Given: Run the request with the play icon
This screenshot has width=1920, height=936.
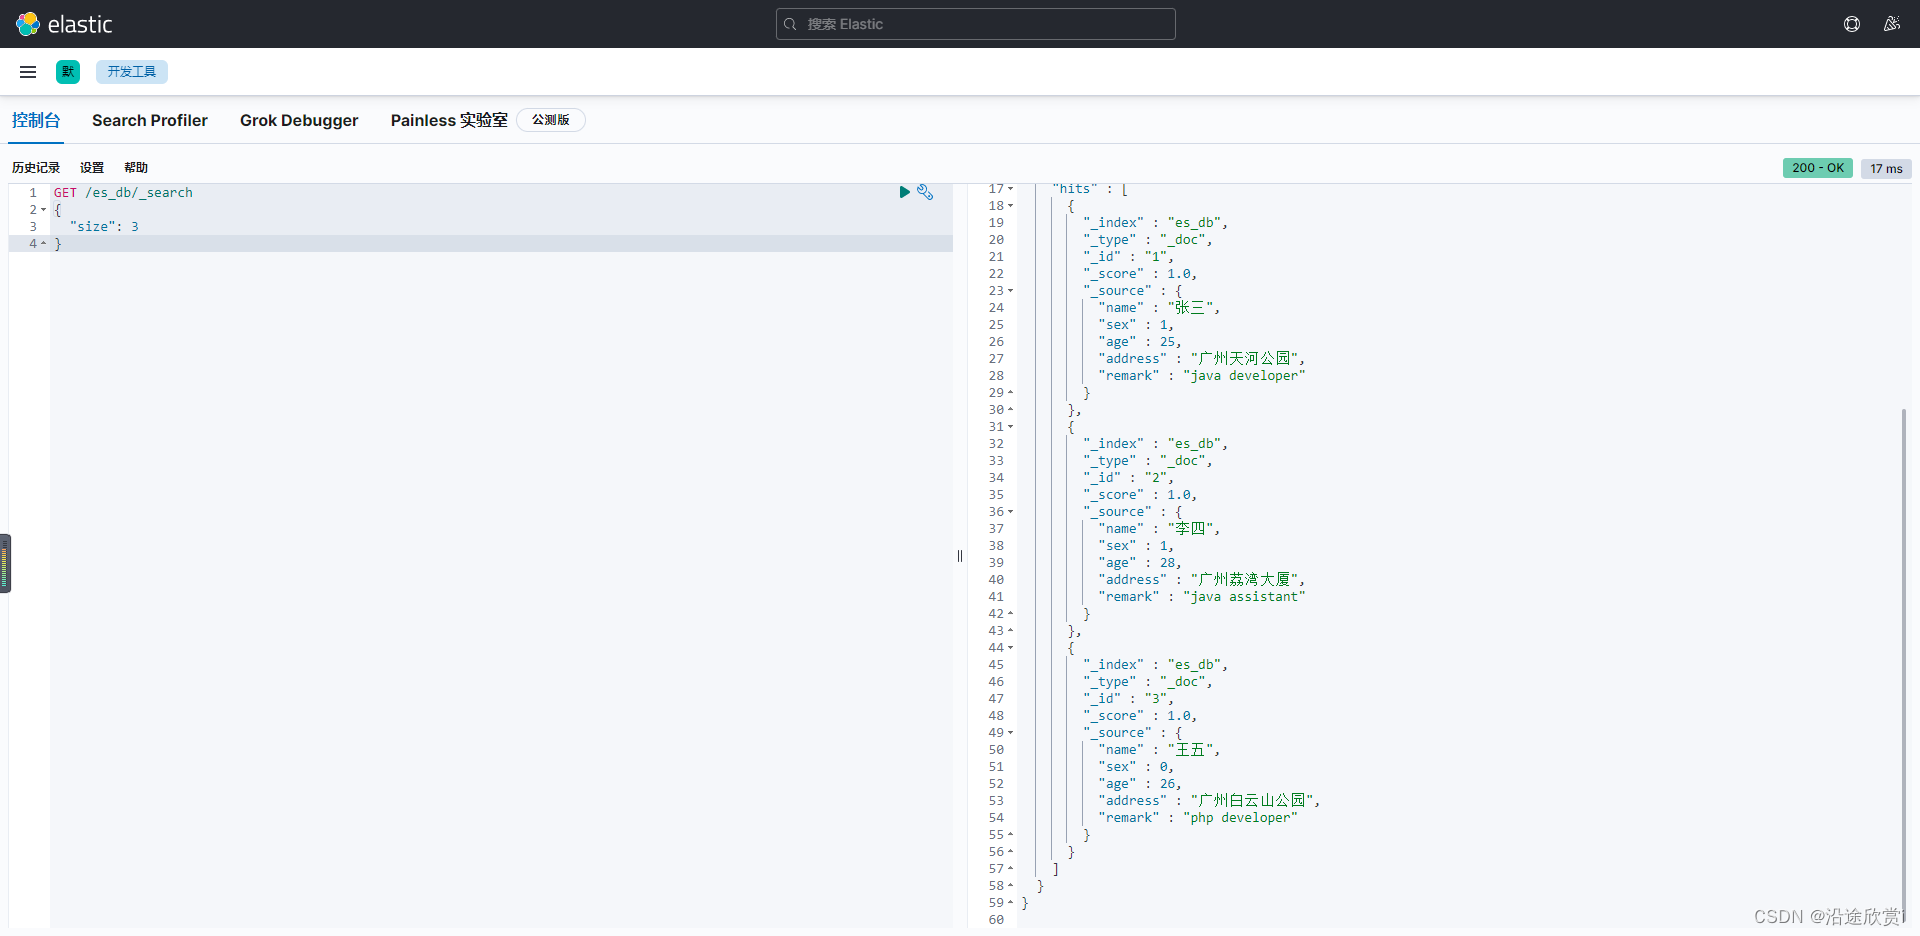Looking at the screenshot, I should point(904,192).
